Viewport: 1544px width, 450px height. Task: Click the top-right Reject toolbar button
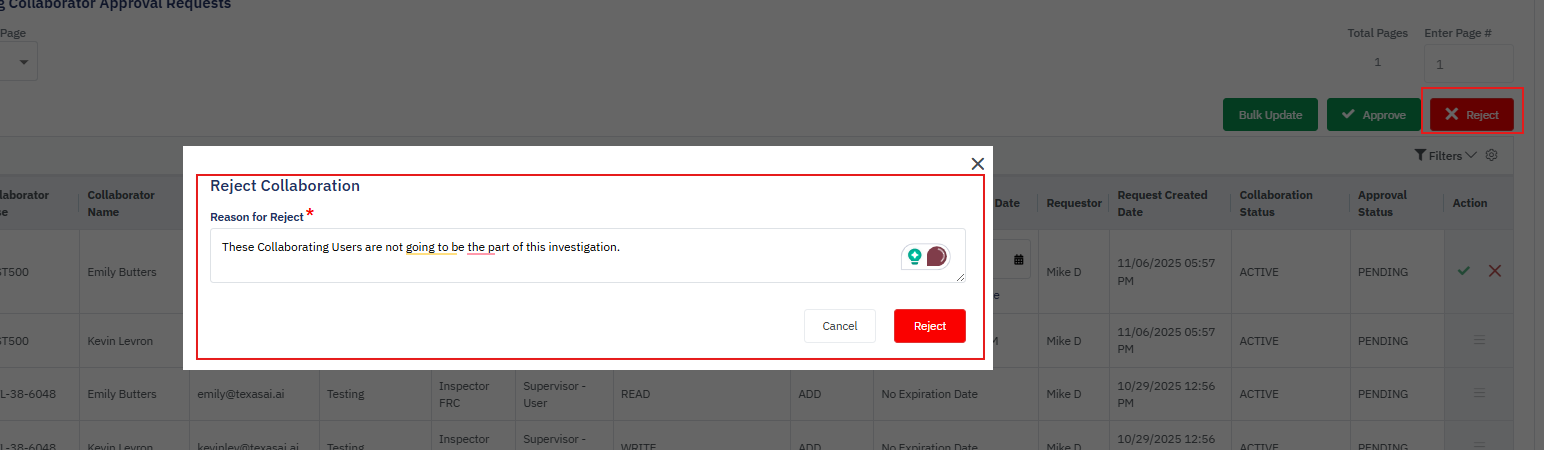tap(1471, 115)
